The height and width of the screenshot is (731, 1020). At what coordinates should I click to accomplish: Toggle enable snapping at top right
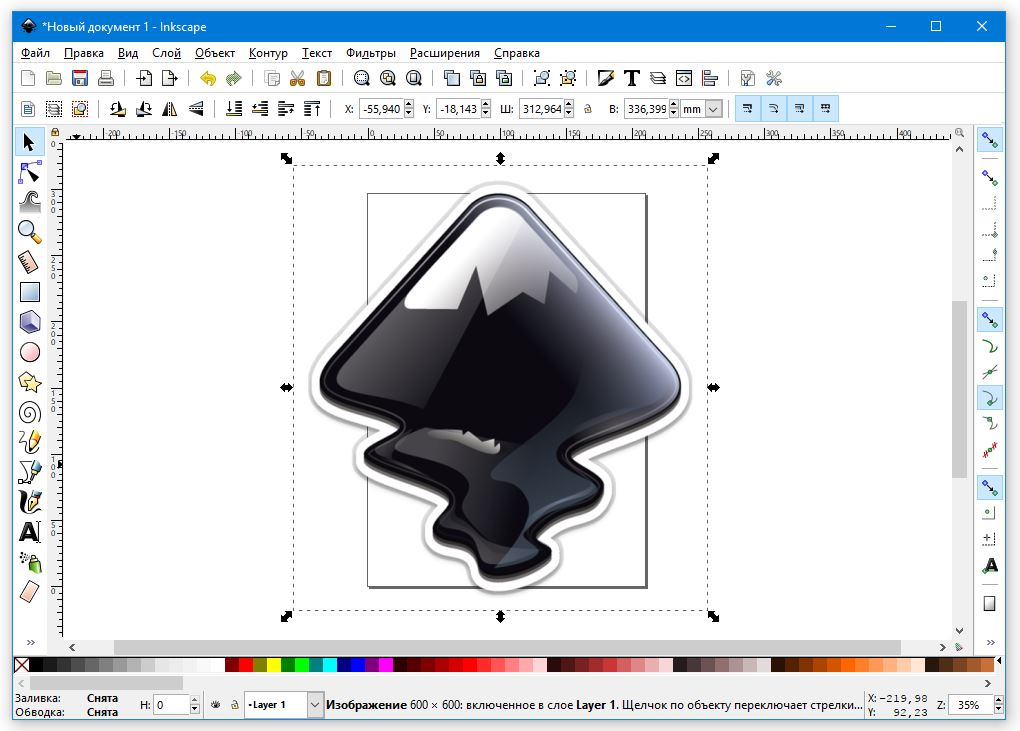989,139
